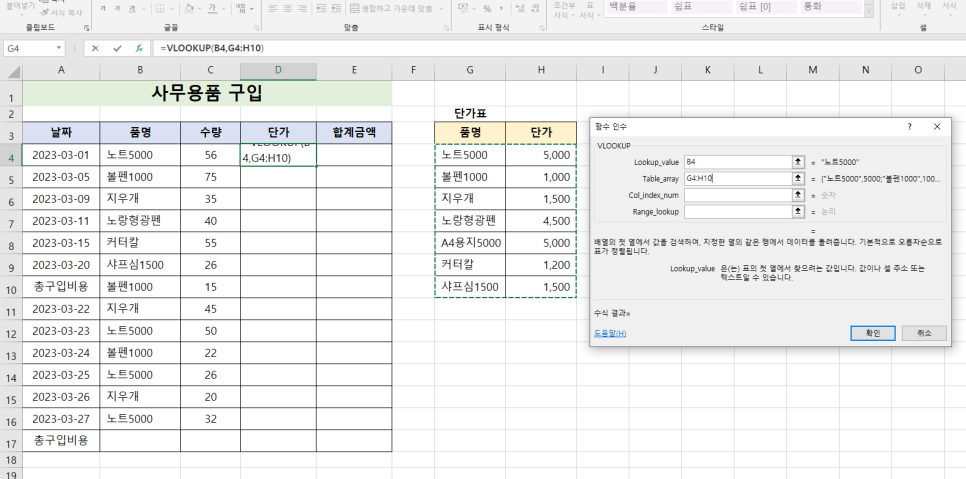Click 총구입비용 cell in row 17
This screenshot has width=966, height=479.
(61, 440)
